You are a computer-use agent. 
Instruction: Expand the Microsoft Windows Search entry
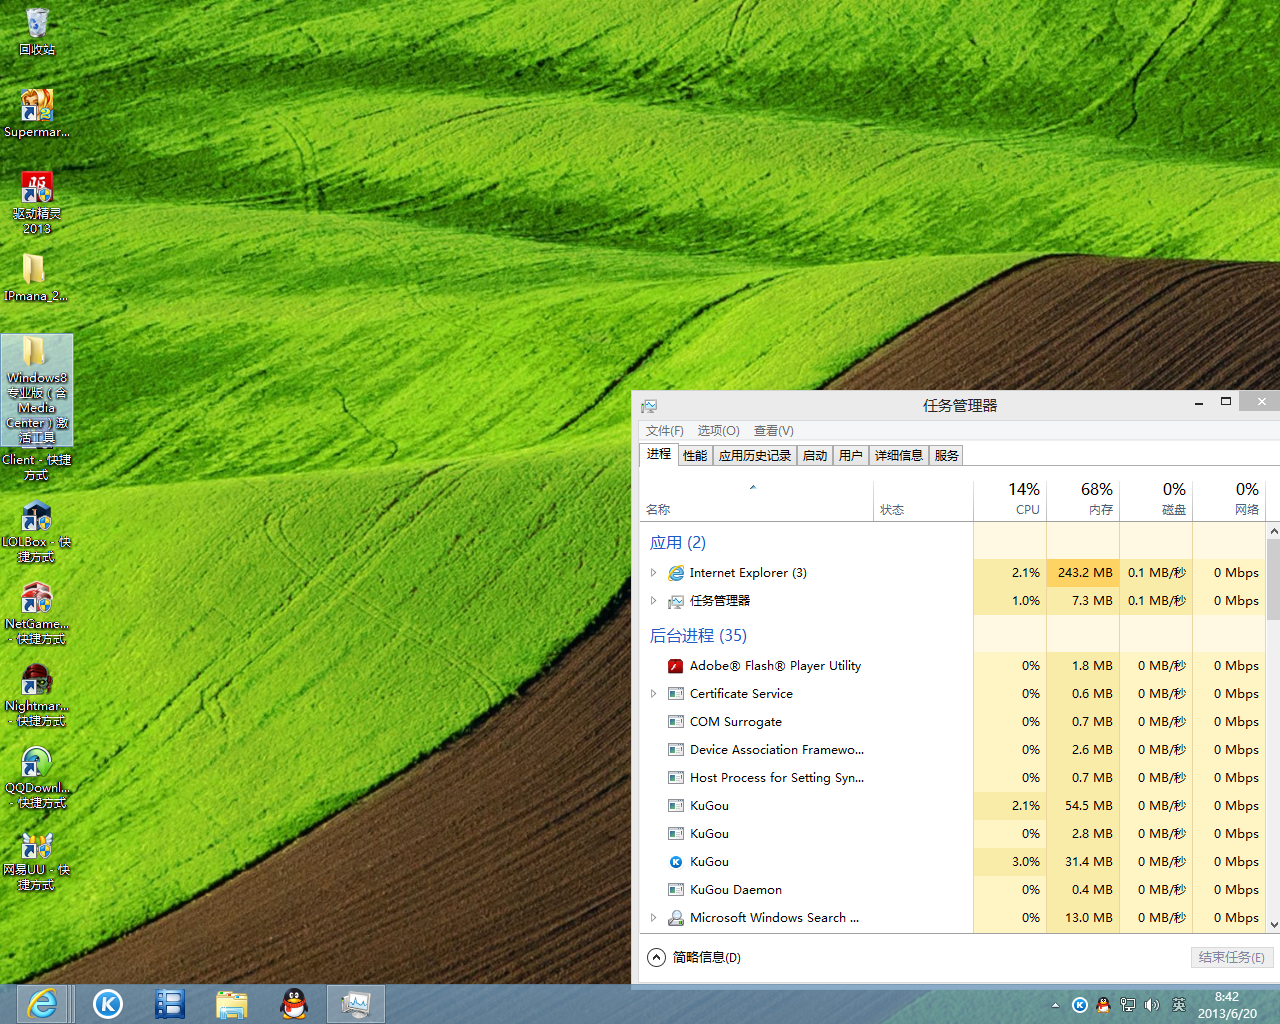pos(654,918)
